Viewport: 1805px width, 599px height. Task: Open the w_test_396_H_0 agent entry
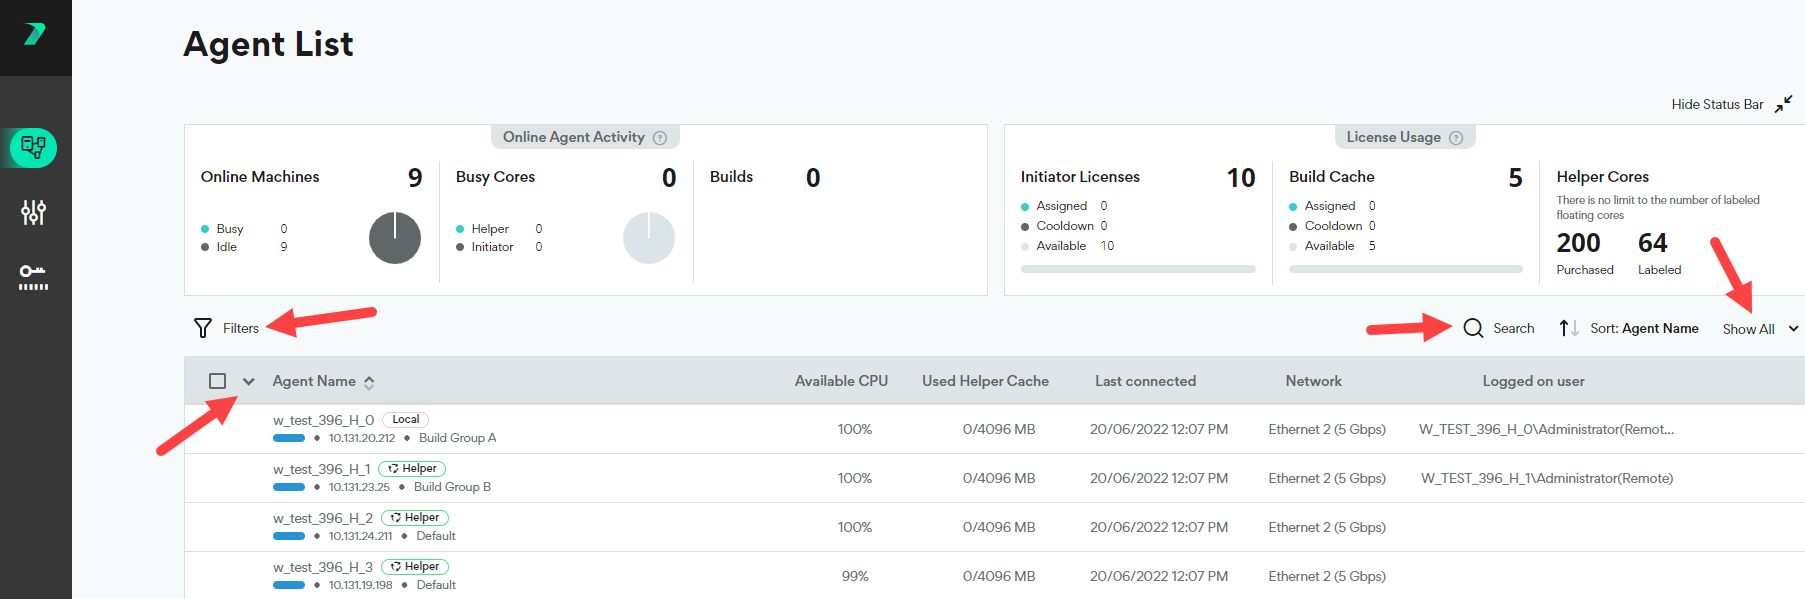pyautogui.click(x=323, y=420)
